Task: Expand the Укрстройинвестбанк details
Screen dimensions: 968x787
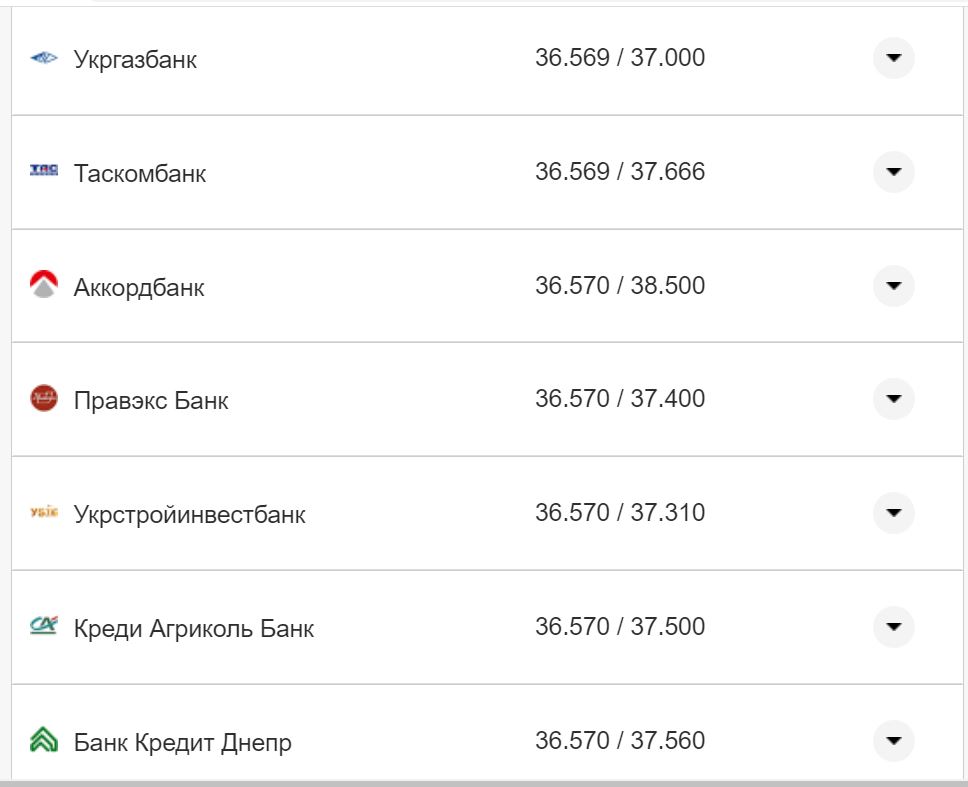Action: point(893,512)
